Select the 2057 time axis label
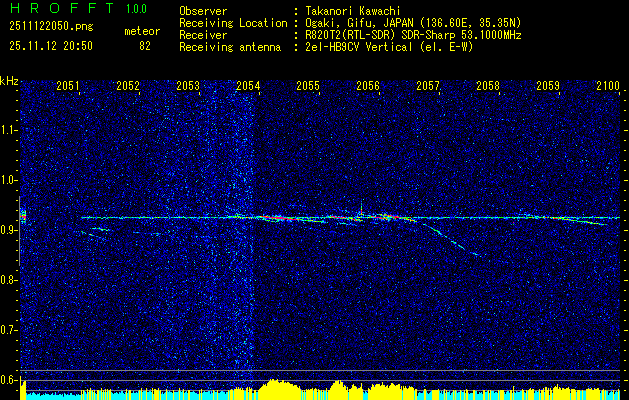Image resolution: width=629 pixels, height=400 pixels. click(x=428, y=86)
